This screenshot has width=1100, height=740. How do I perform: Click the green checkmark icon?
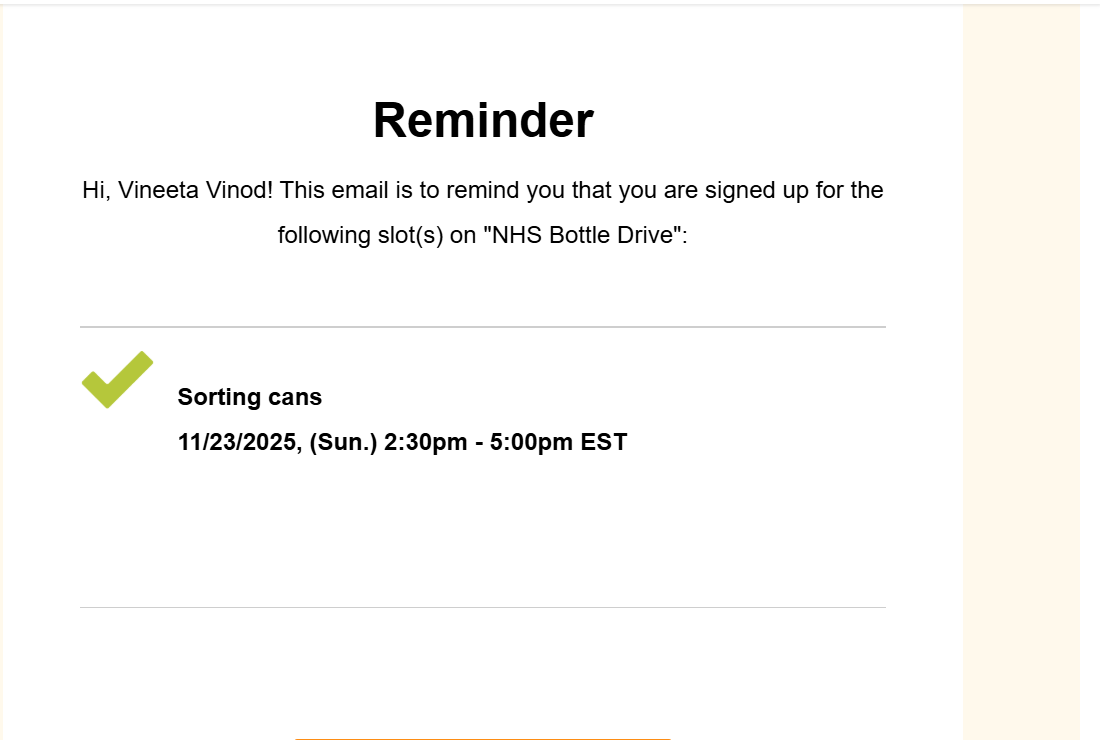click(116, 380)
